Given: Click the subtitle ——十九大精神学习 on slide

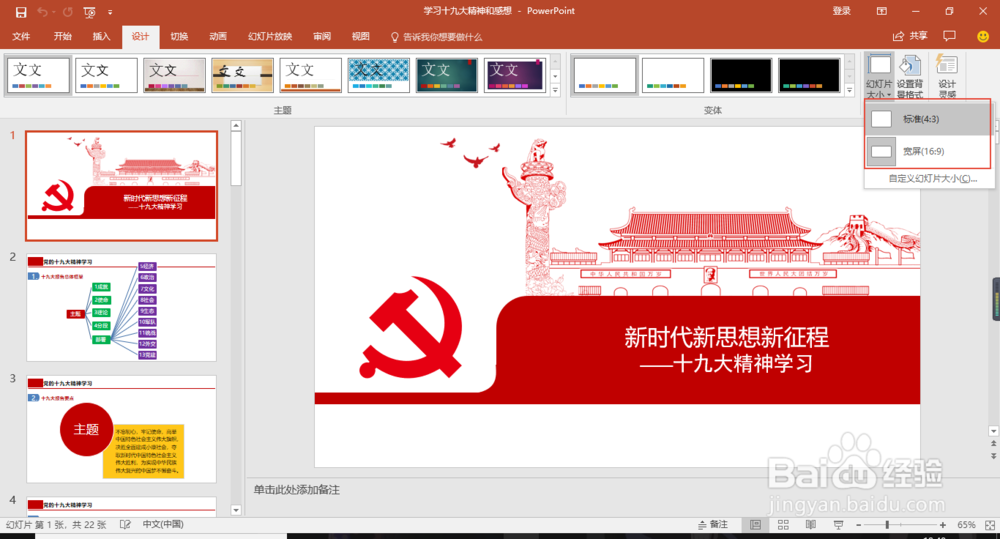Looking at the screenshot, I should point(726,364).
